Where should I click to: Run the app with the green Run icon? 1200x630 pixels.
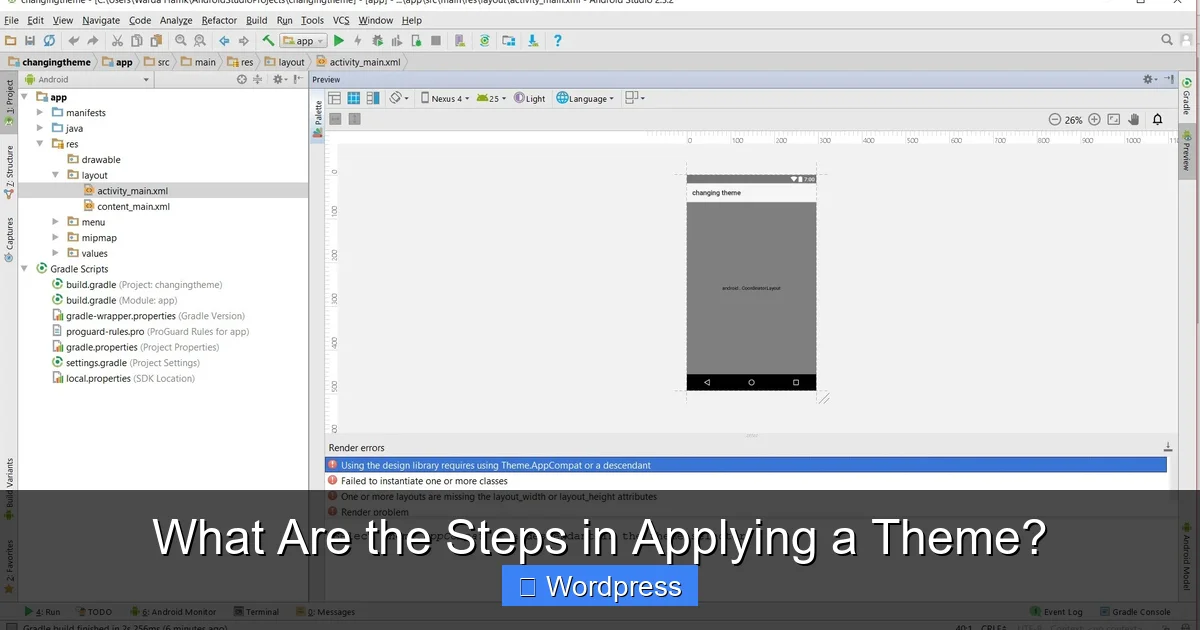pyautogui.click(x=339, y=40)
